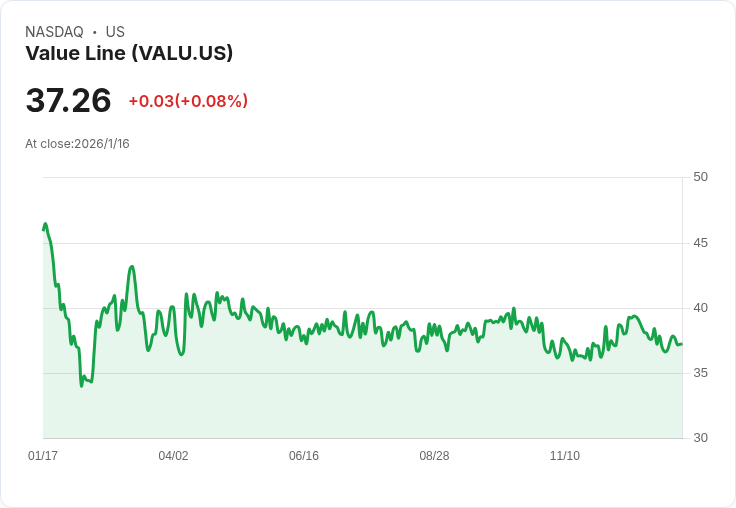
Task: Click the chart's lowest dip near 34
Action: tap(82, 385)
